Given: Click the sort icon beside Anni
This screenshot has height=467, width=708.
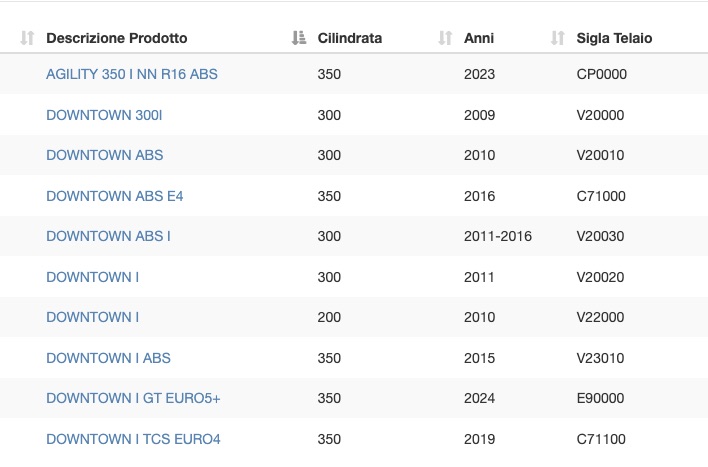Looking at the screenshot, I should tap(445, 38).
